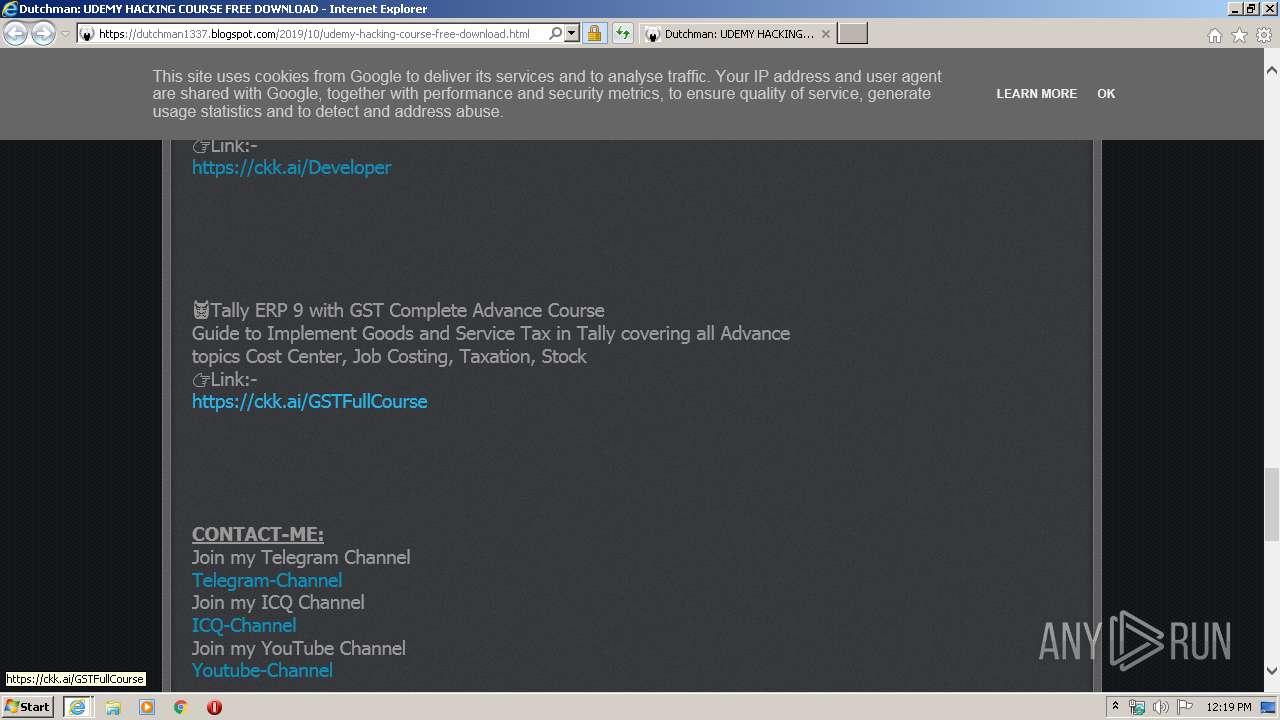Go forward with the browser Forward arrow

(43, 34)
